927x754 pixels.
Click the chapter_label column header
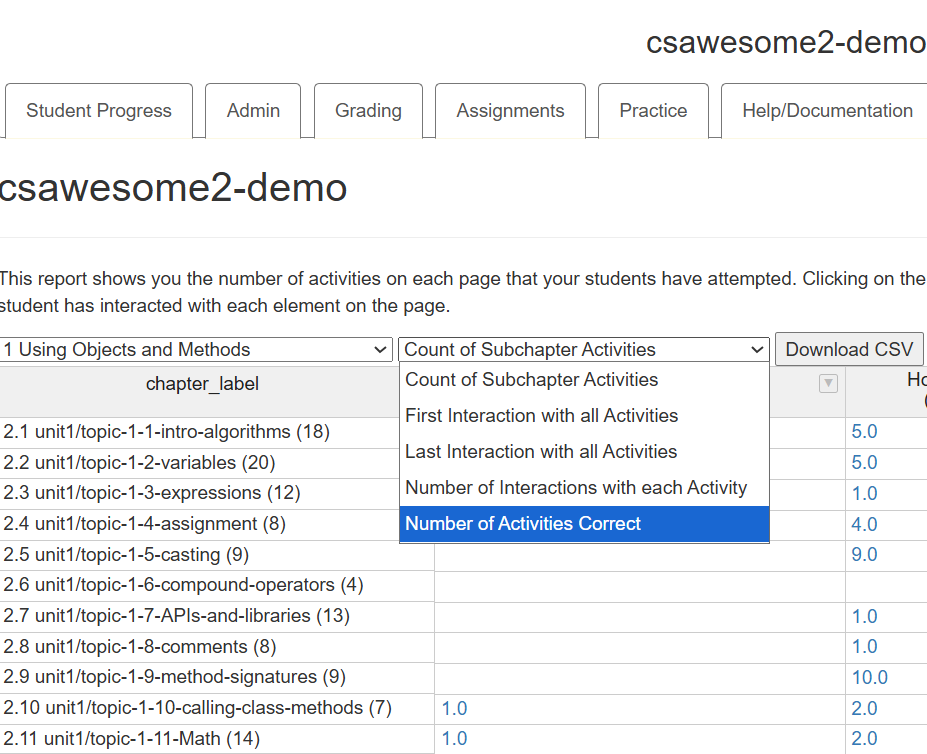pos(202,384)
